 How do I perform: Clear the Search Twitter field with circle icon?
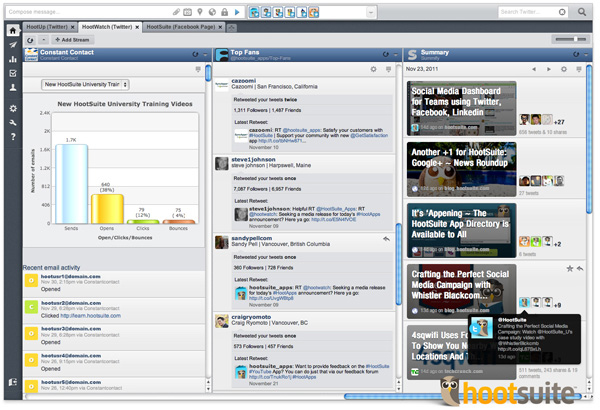pos(562,12)
